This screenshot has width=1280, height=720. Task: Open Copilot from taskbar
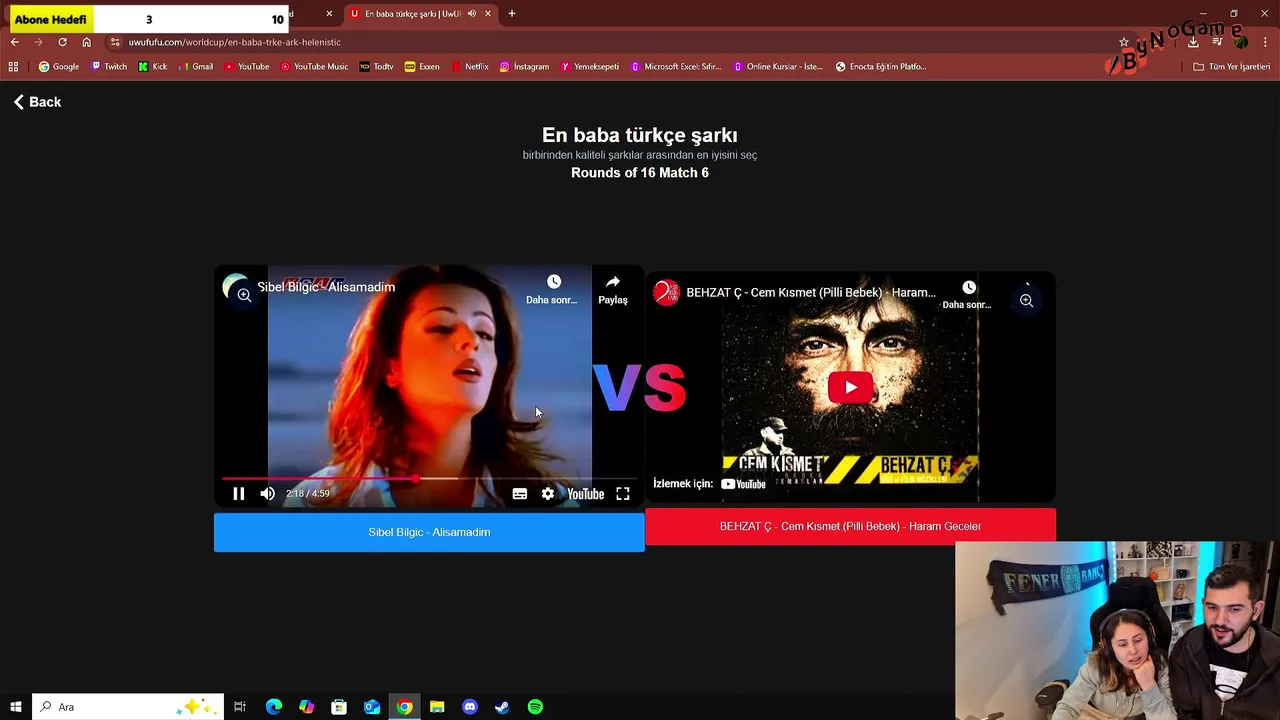coord(306,707)
